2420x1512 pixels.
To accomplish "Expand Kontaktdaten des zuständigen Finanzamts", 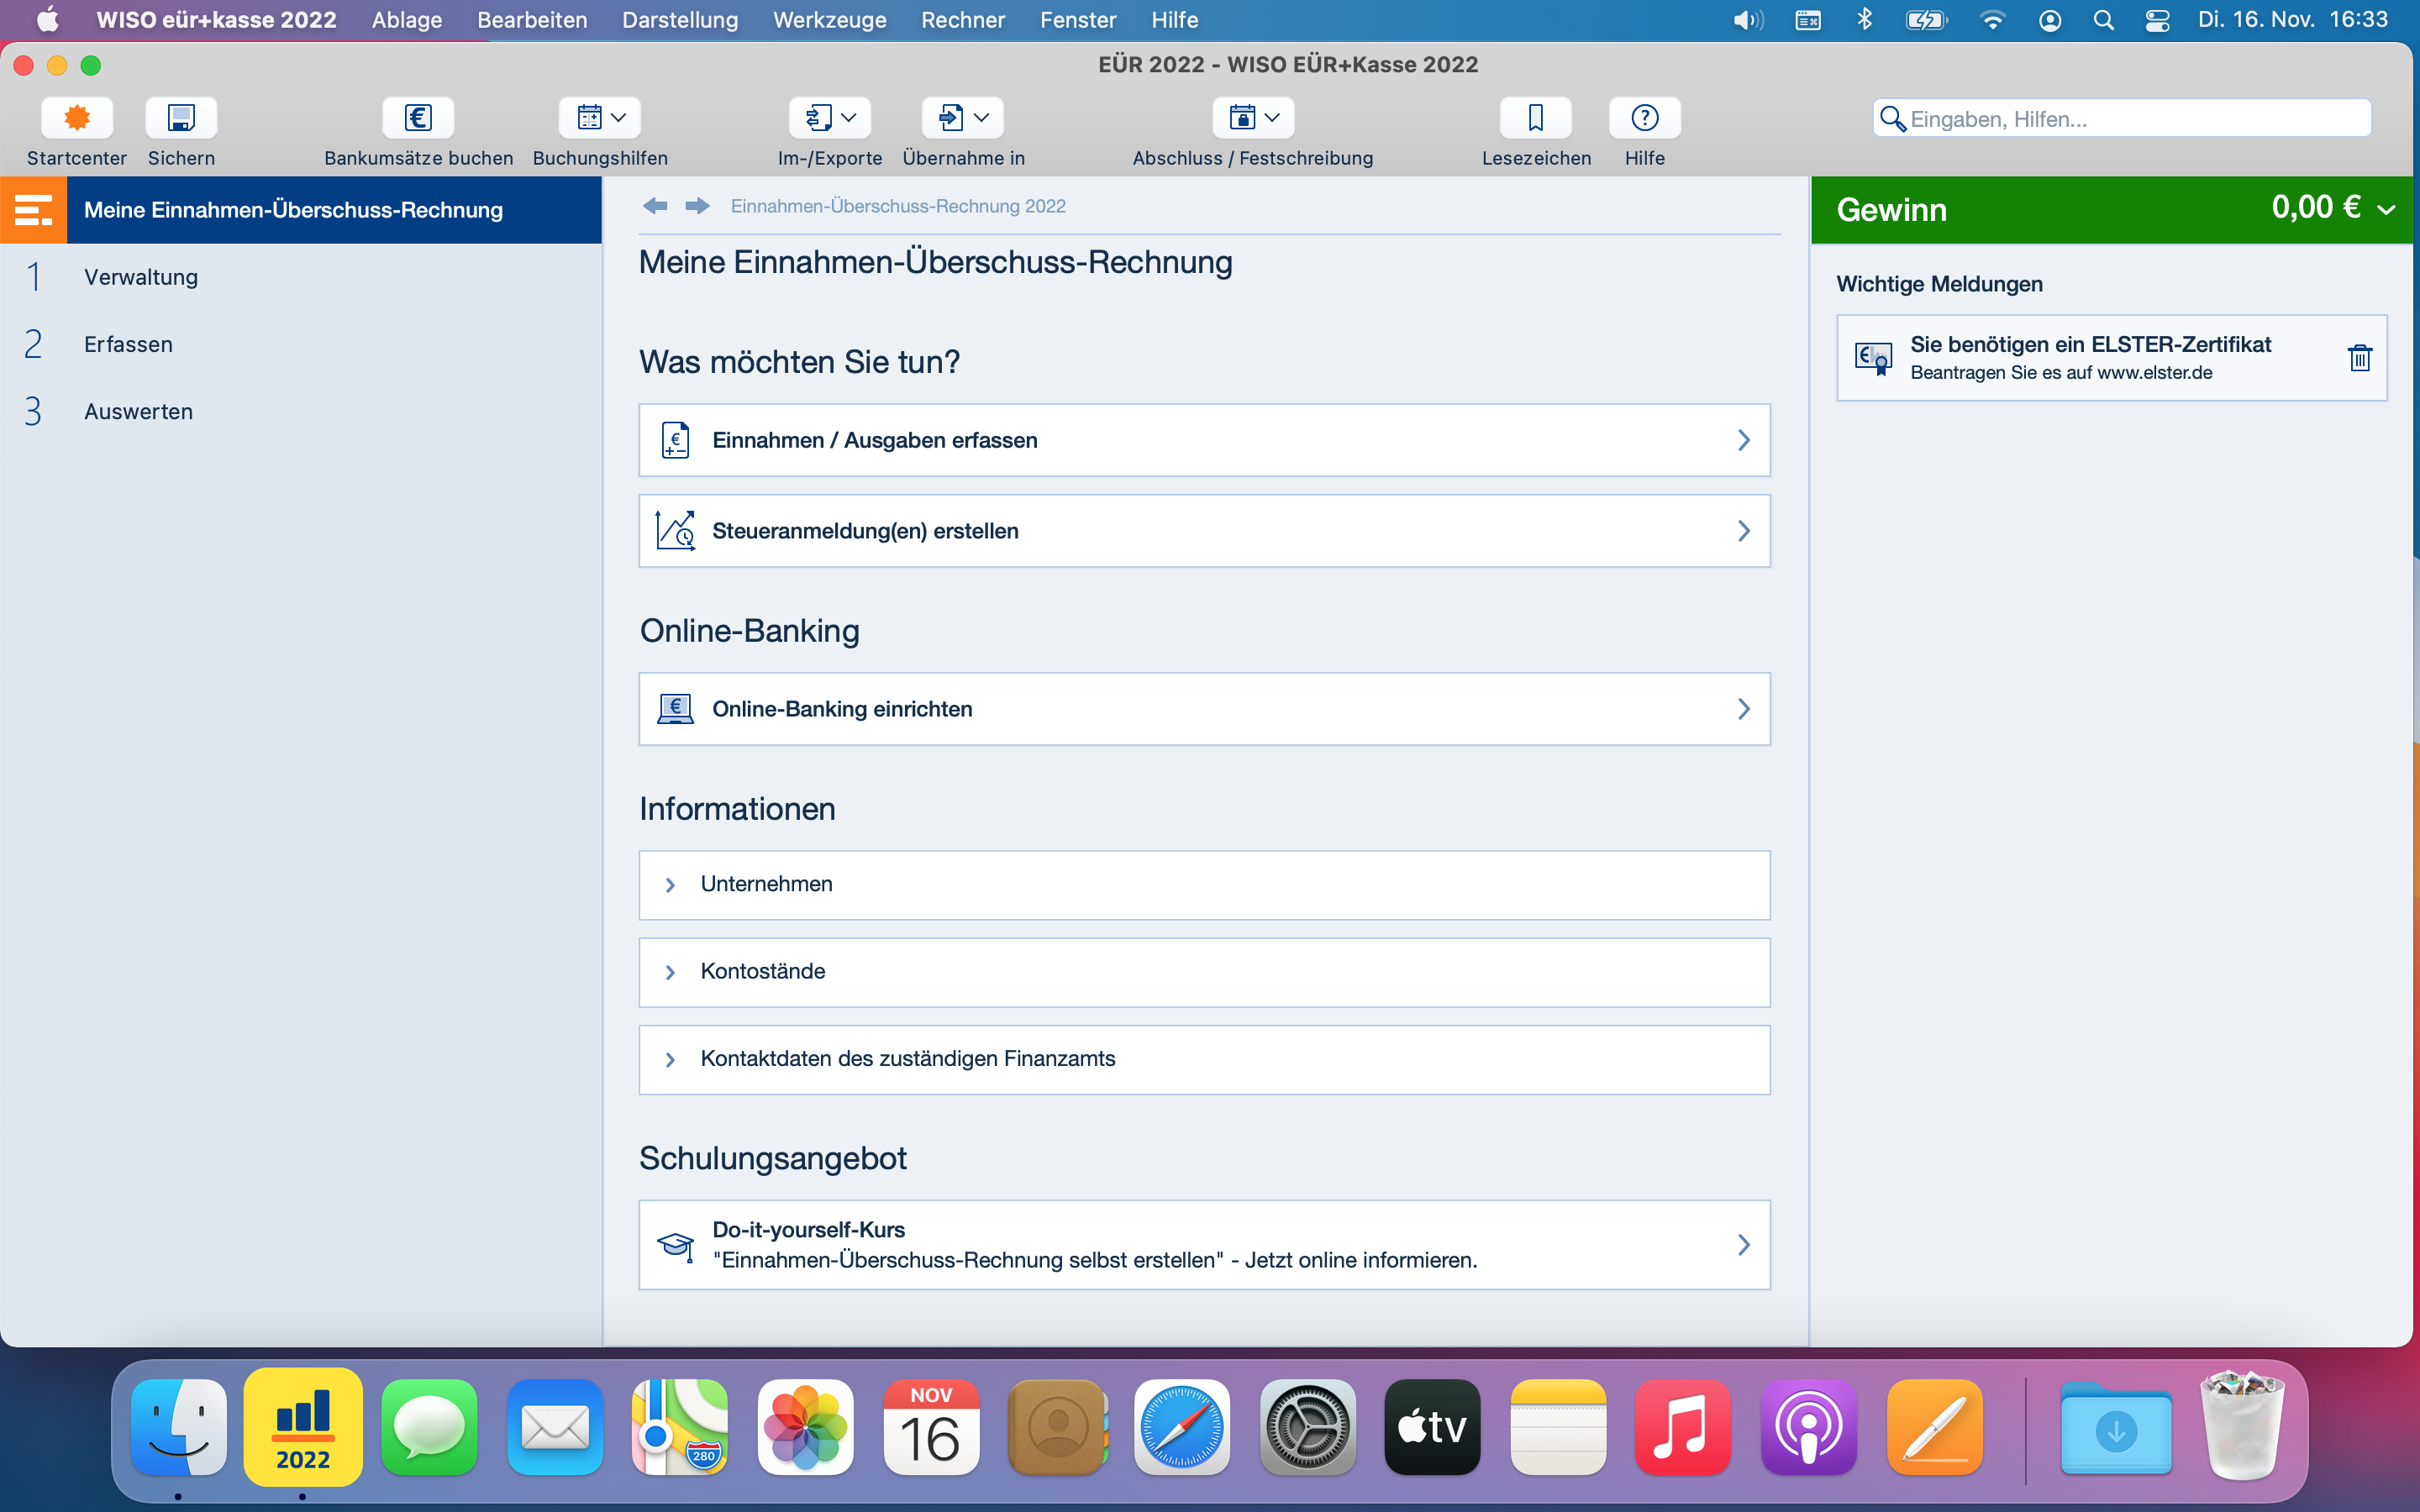I will tap(1204, 1059).
